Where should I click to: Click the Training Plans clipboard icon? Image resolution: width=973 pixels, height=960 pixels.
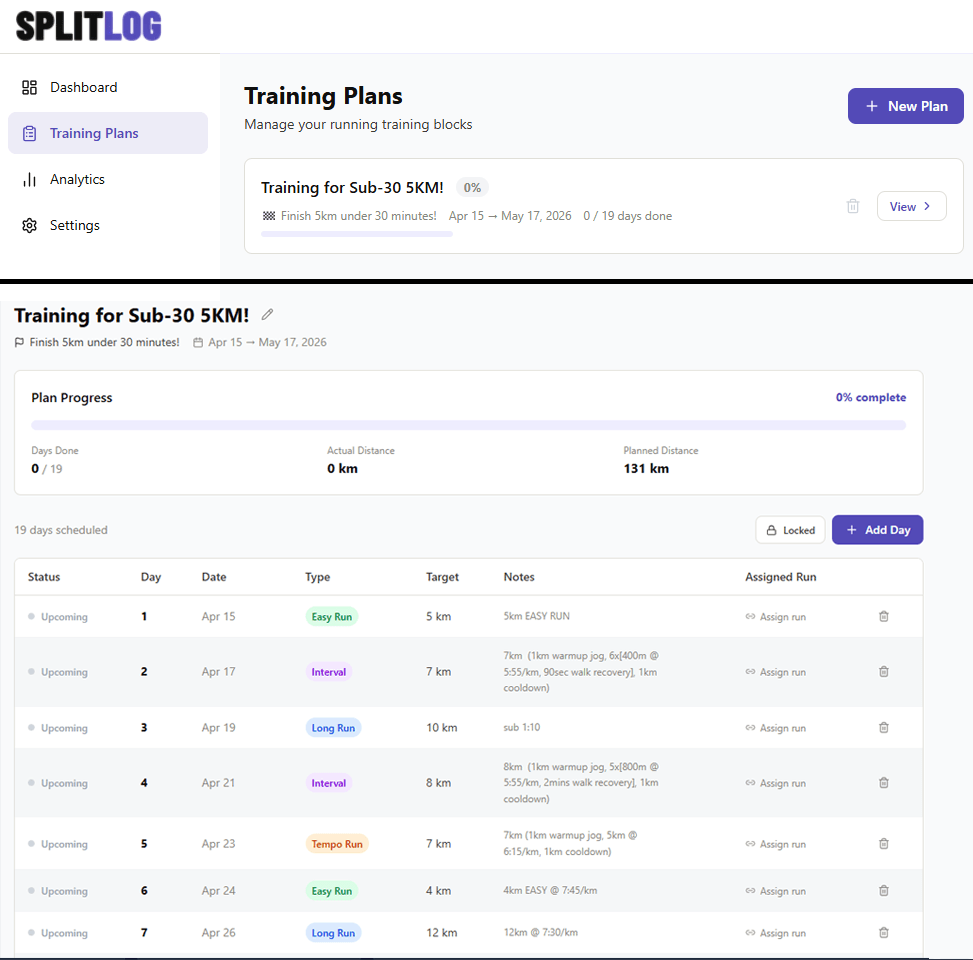click(29, 133)
